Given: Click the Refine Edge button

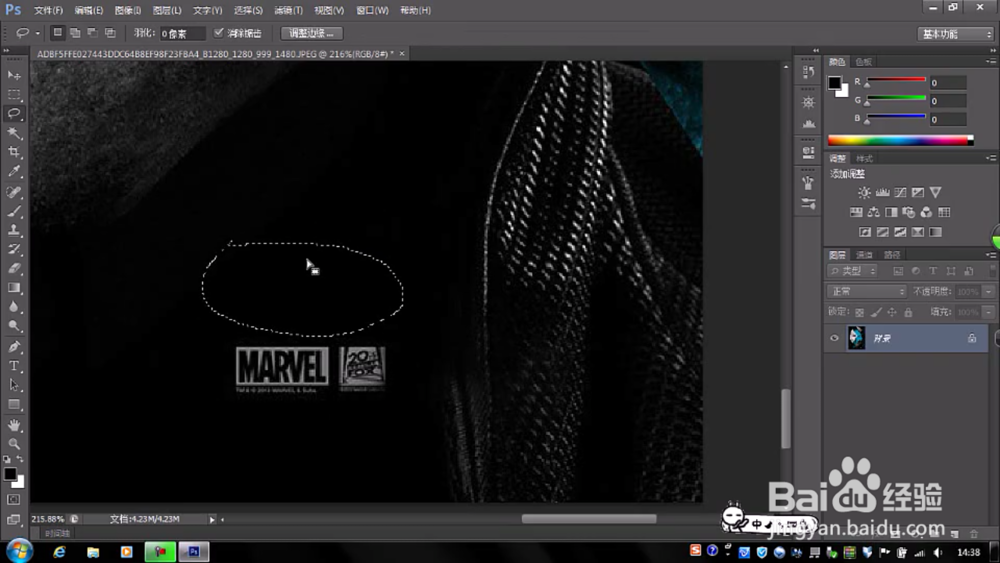Looking at the screenshot, I should coord(311,33).
